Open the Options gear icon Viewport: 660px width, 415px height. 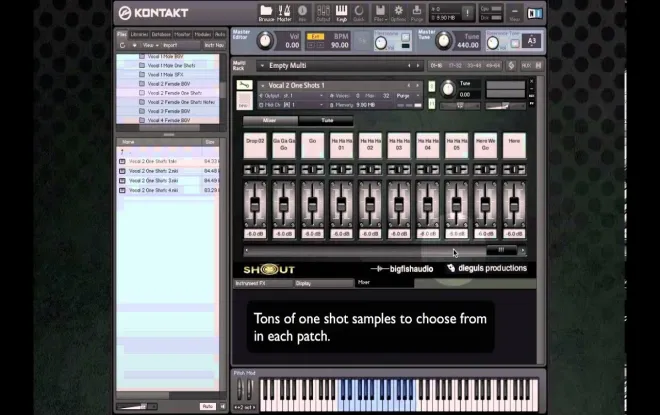tap(398, 13)
